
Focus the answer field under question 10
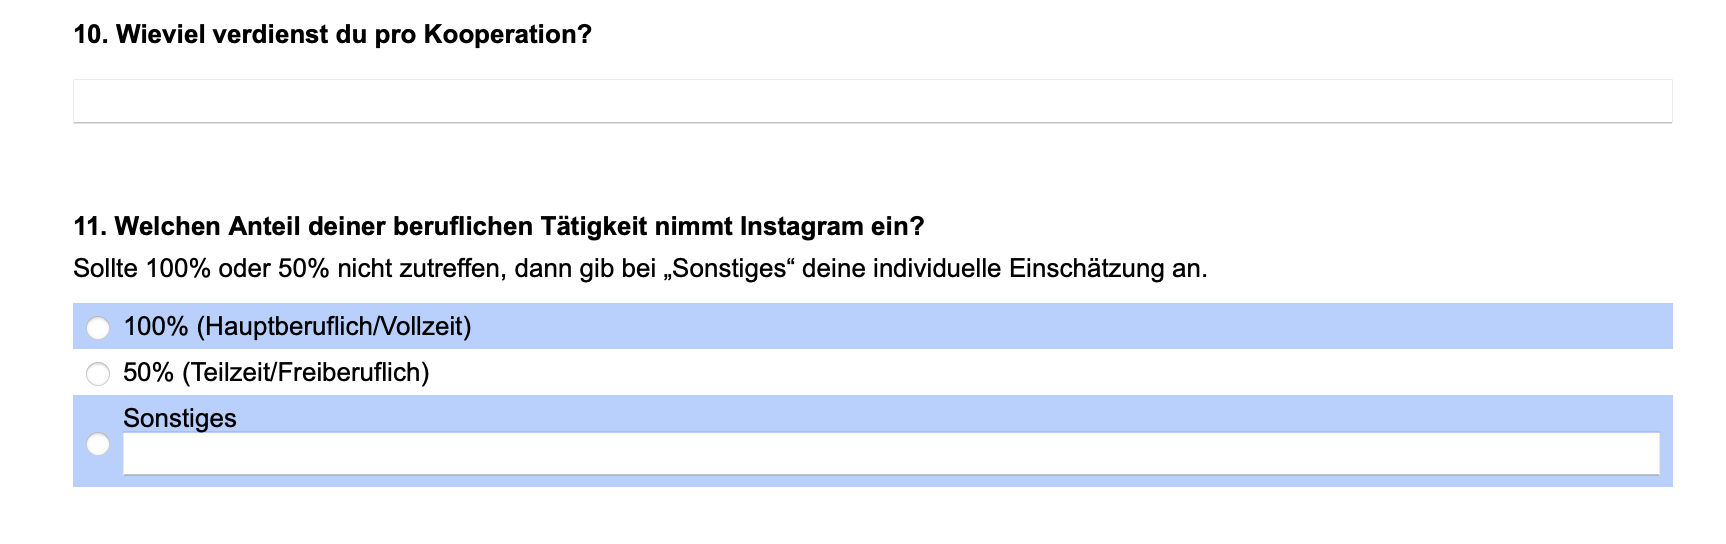pyautogui.click(x=872, y=101)
